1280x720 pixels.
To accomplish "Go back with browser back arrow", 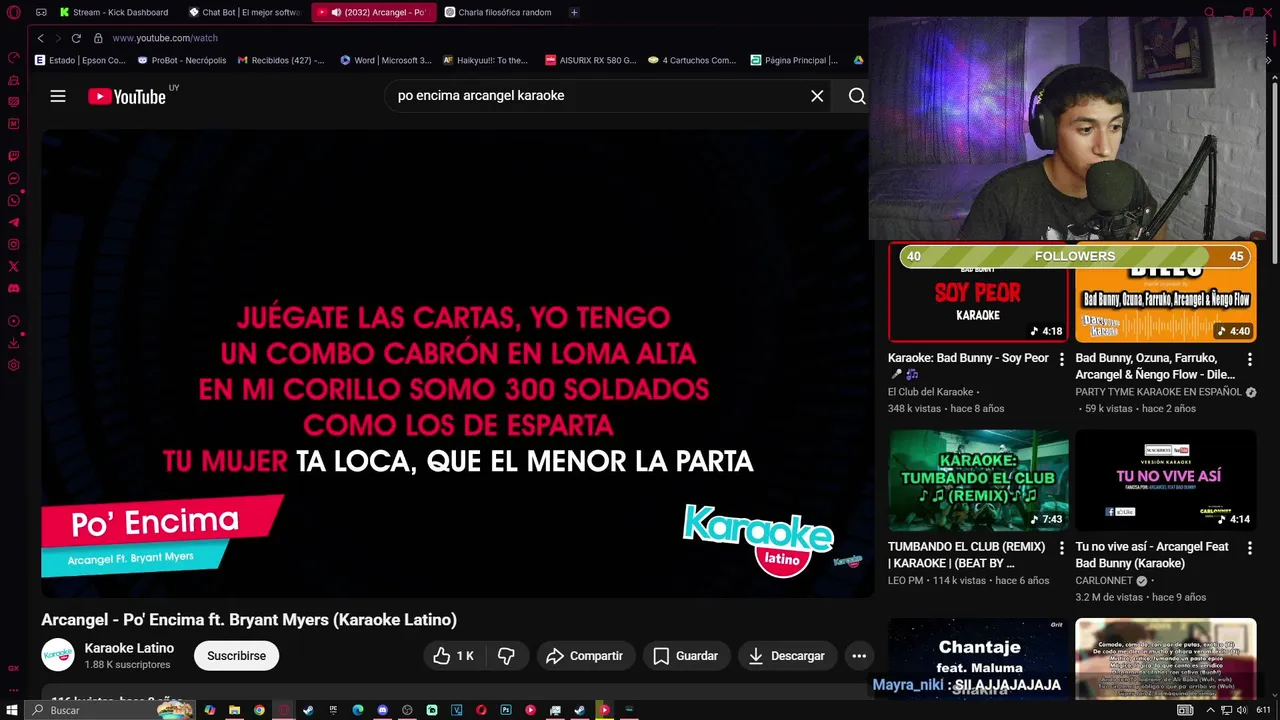I will pos(40,38).
